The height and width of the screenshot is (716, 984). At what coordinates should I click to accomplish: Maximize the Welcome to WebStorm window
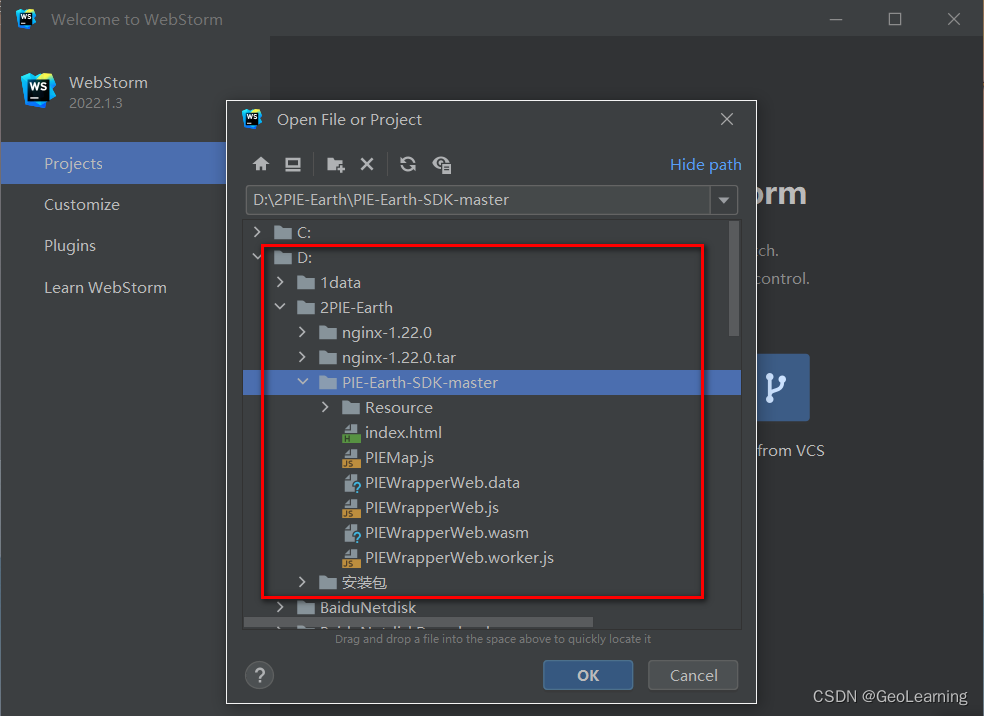(895, 19)
